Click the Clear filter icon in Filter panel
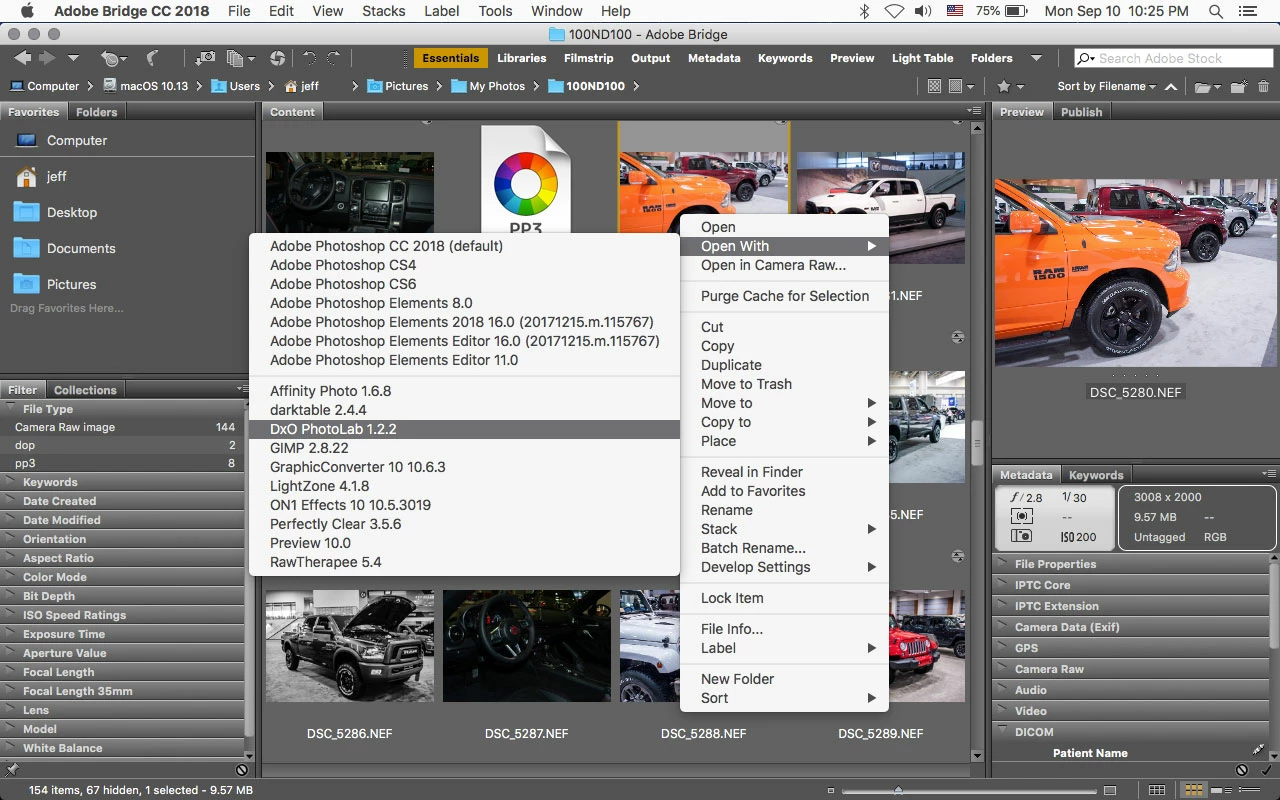The width and height of the screenshot is (1280, 800). click(241, 770)
